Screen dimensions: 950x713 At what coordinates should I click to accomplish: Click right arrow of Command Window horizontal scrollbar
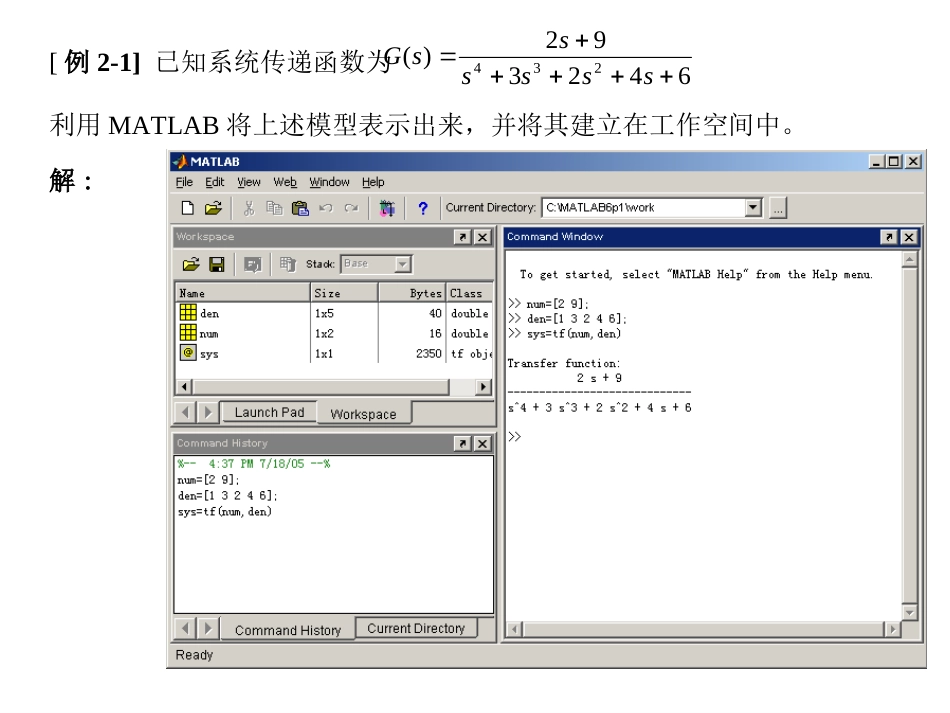pyautogui.click(x=892, y=629)
